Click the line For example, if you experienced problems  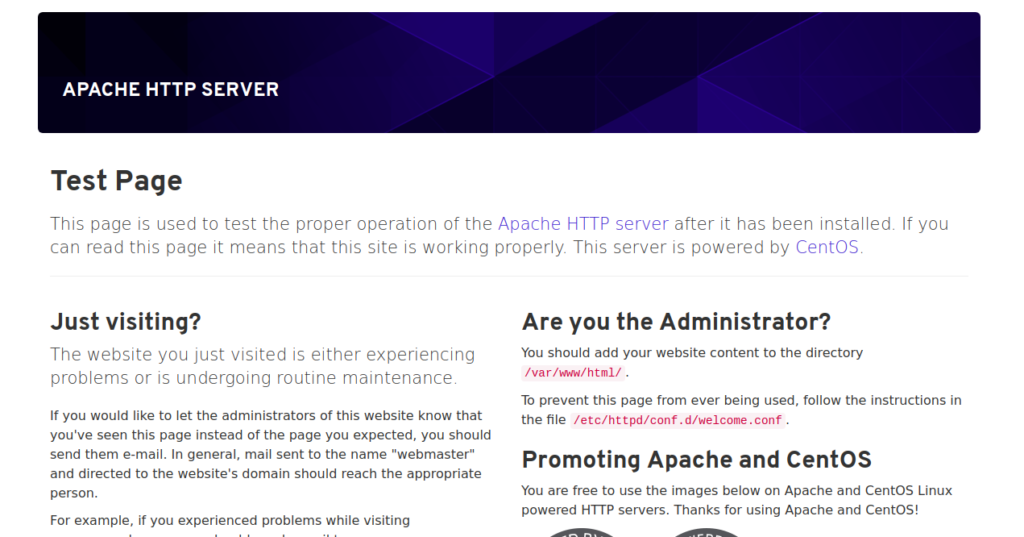point(230,521)
